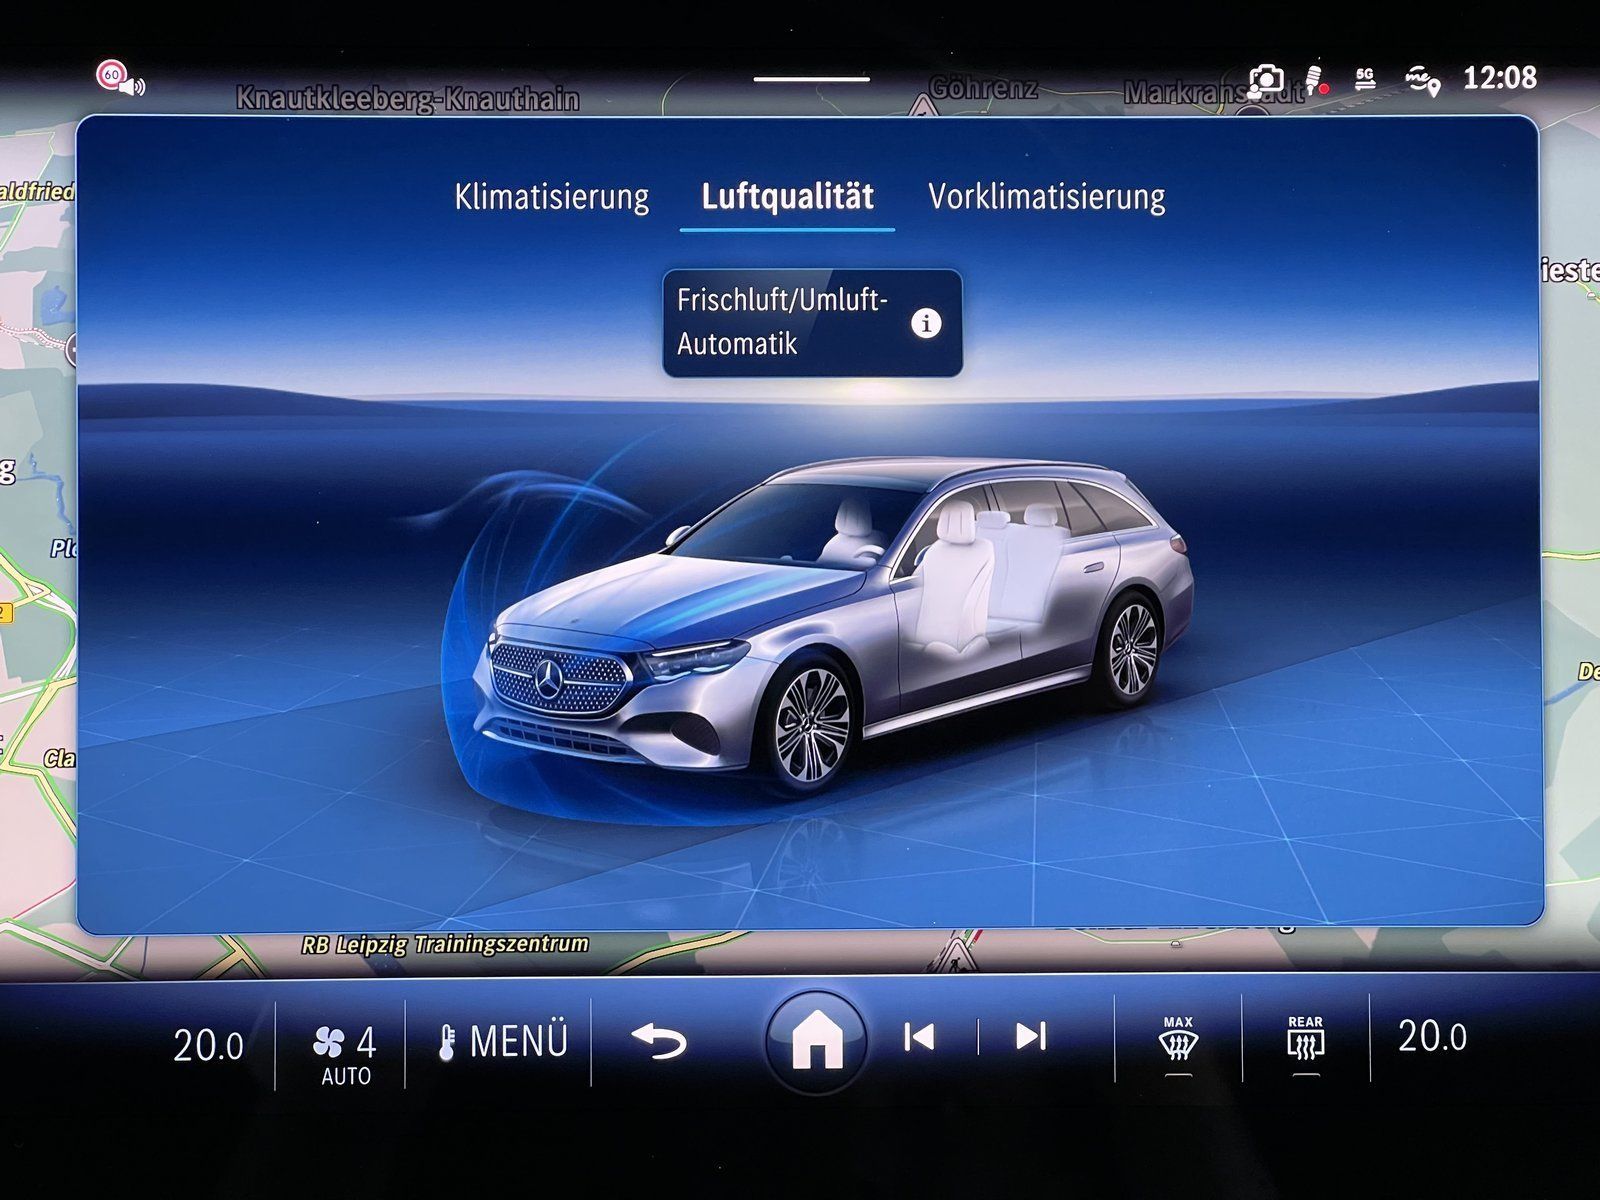1600x1200 pixels.
Task: Go back with the return arrow
Action: pos(660,1042)
